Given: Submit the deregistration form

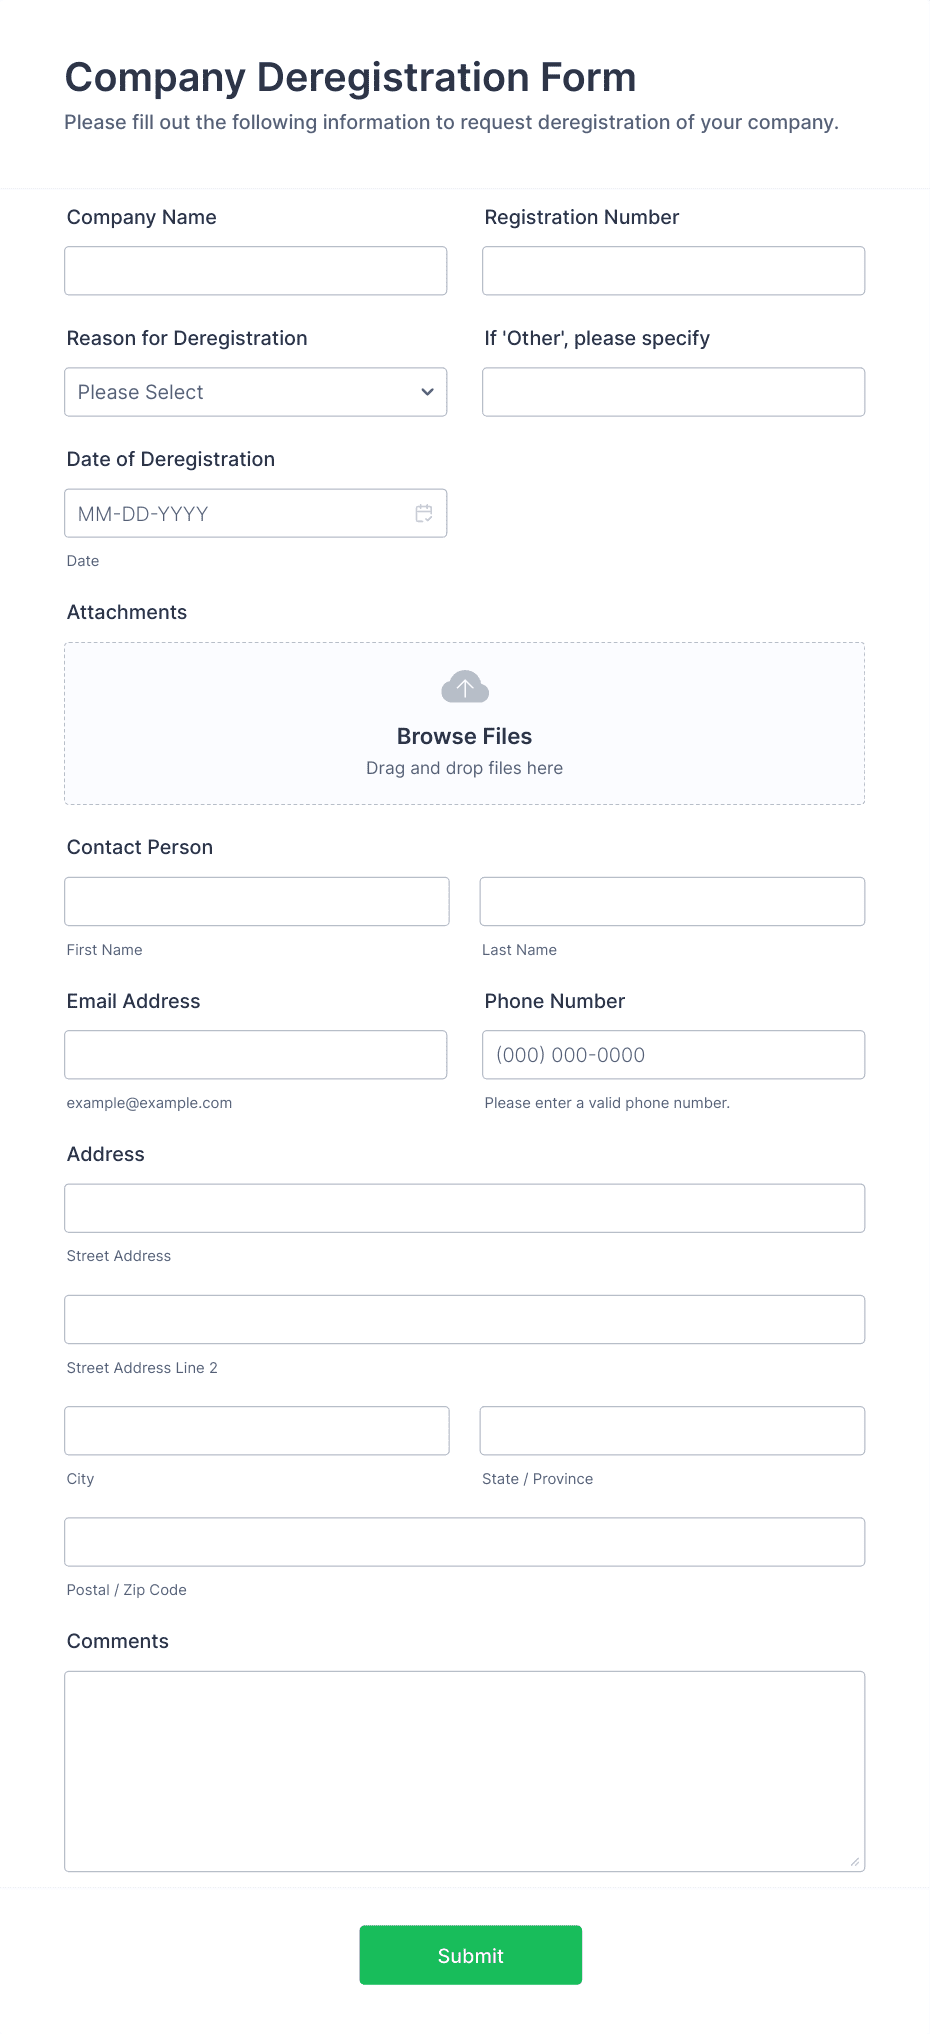Looking at the screenshot, I should [x=471, y=1955].
